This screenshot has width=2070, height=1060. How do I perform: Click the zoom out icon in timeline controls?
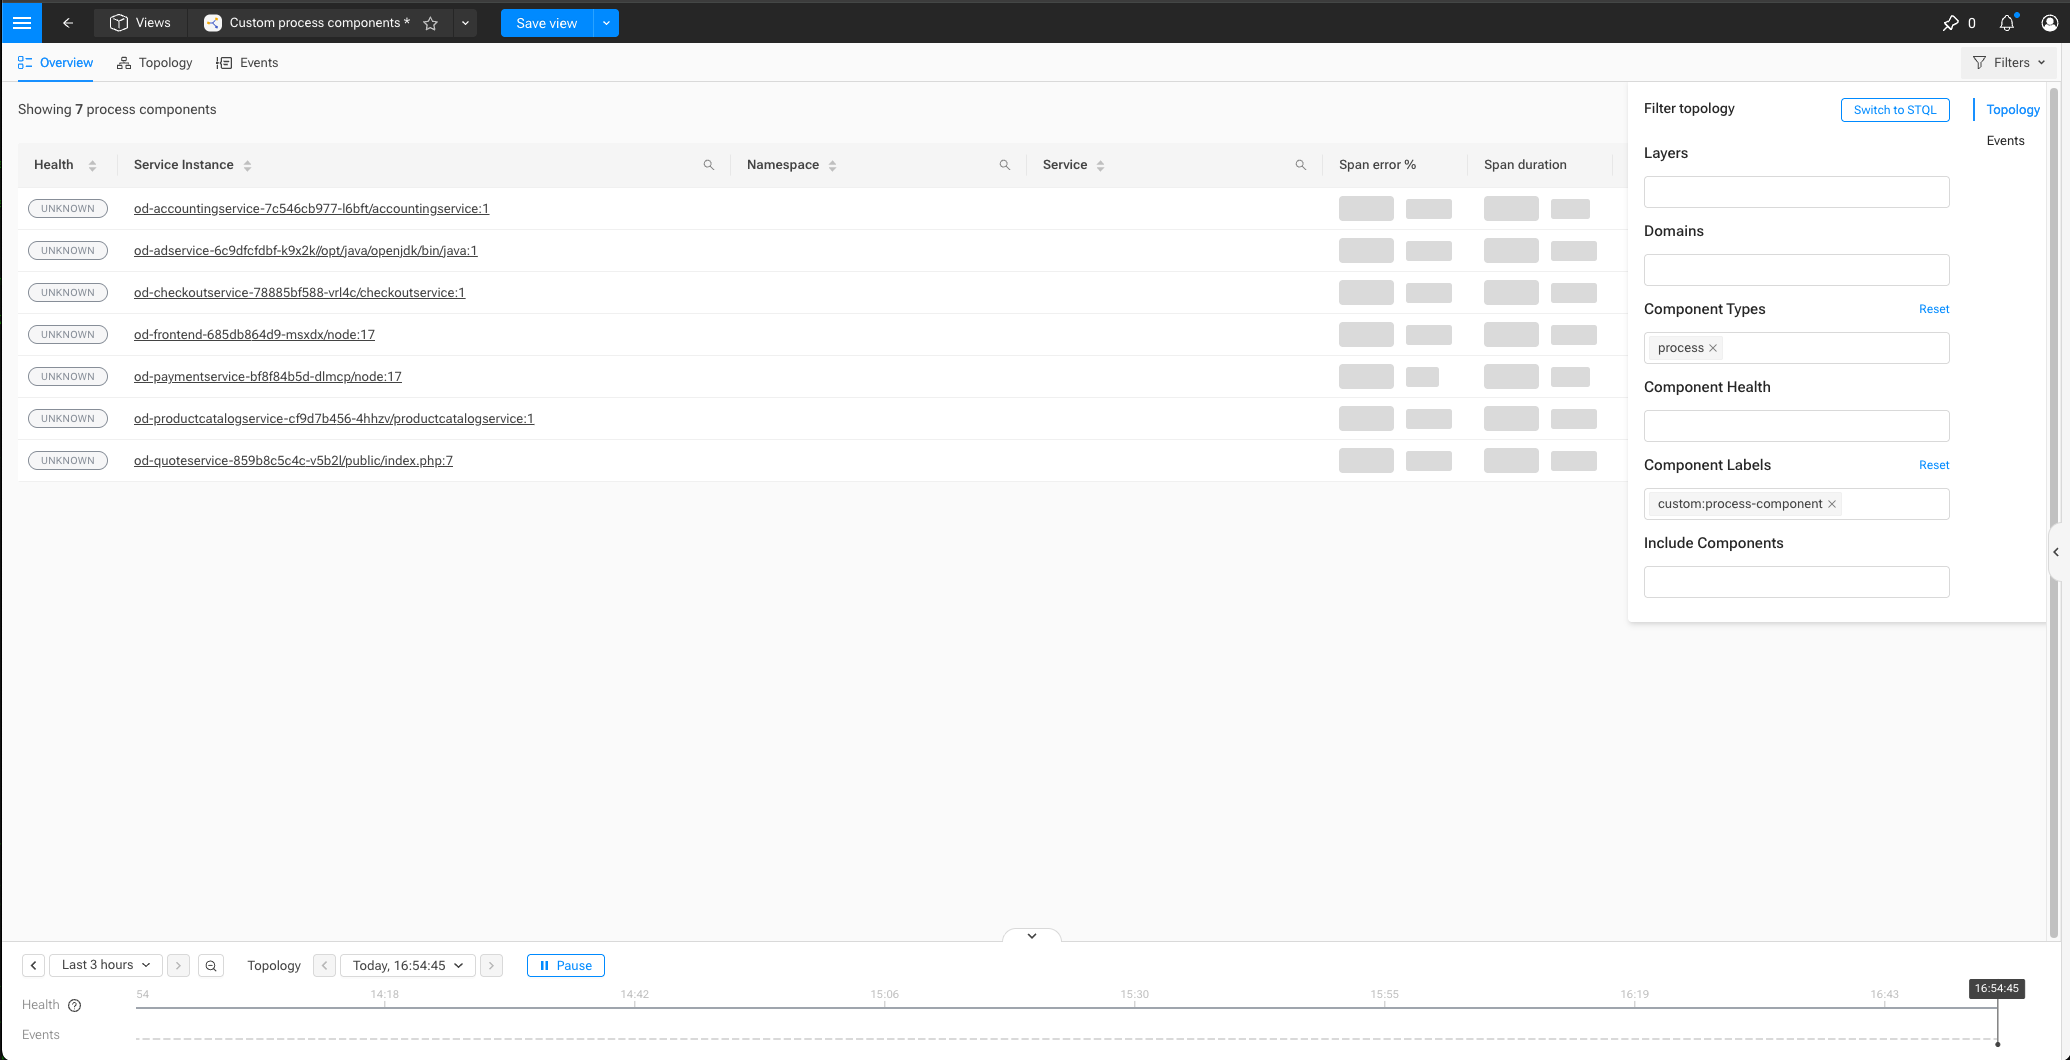pos(210,965)
